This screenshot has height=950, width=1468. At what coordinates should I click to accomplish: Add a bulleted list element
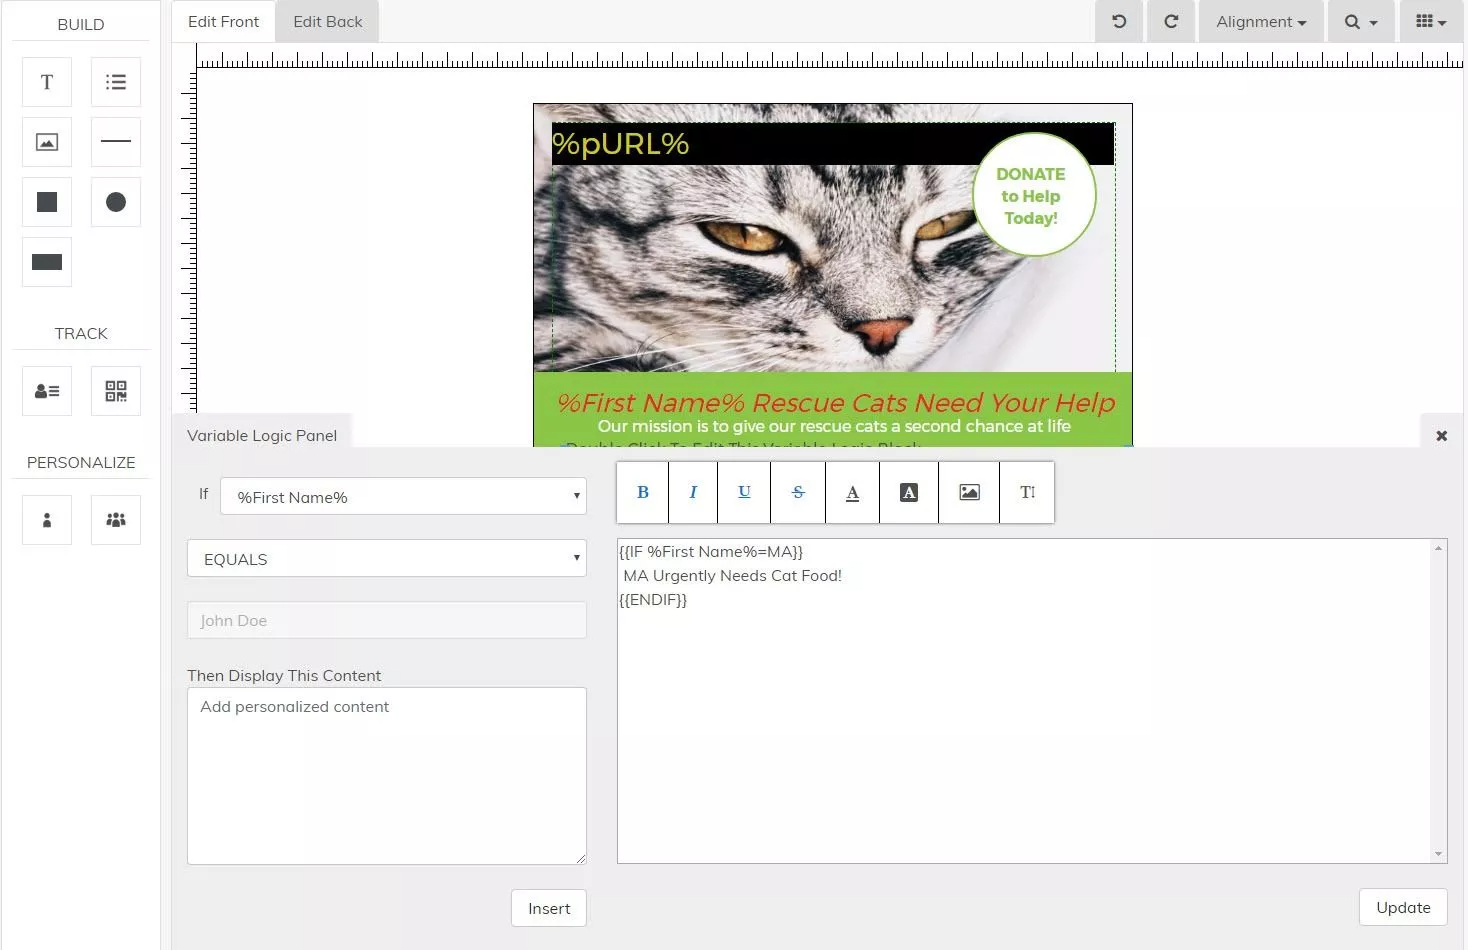tap(115, 81)
